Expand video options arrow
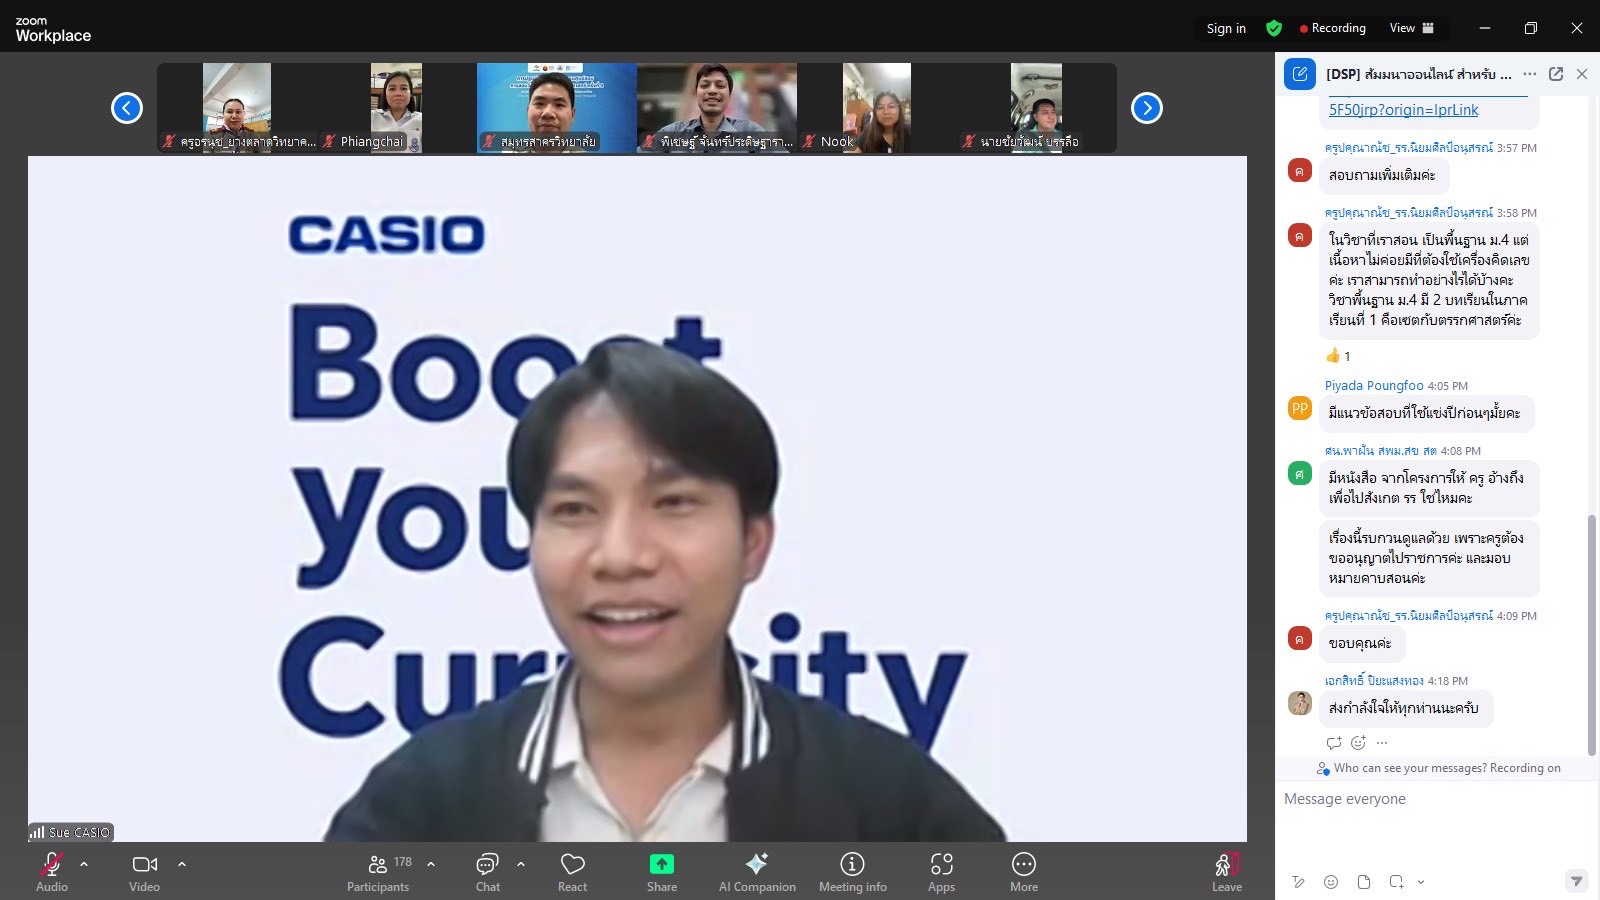Screen dimensions: 1600x900 [x=182, y=864]
